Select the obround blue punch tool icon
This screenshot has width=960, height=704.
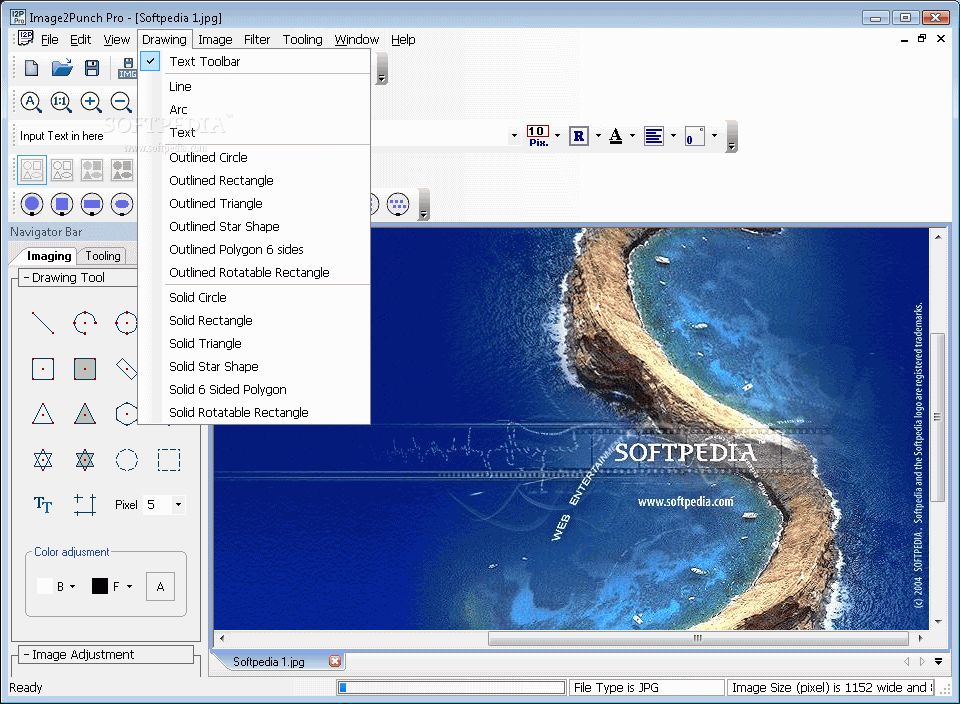(122, 204)
